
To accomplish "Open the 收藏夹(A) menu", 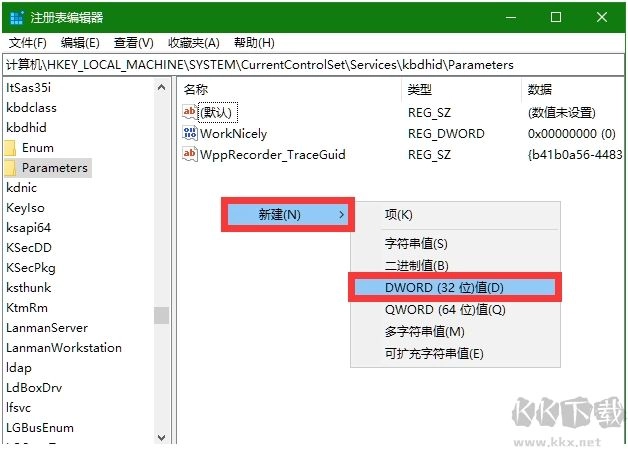I will 193,43.
